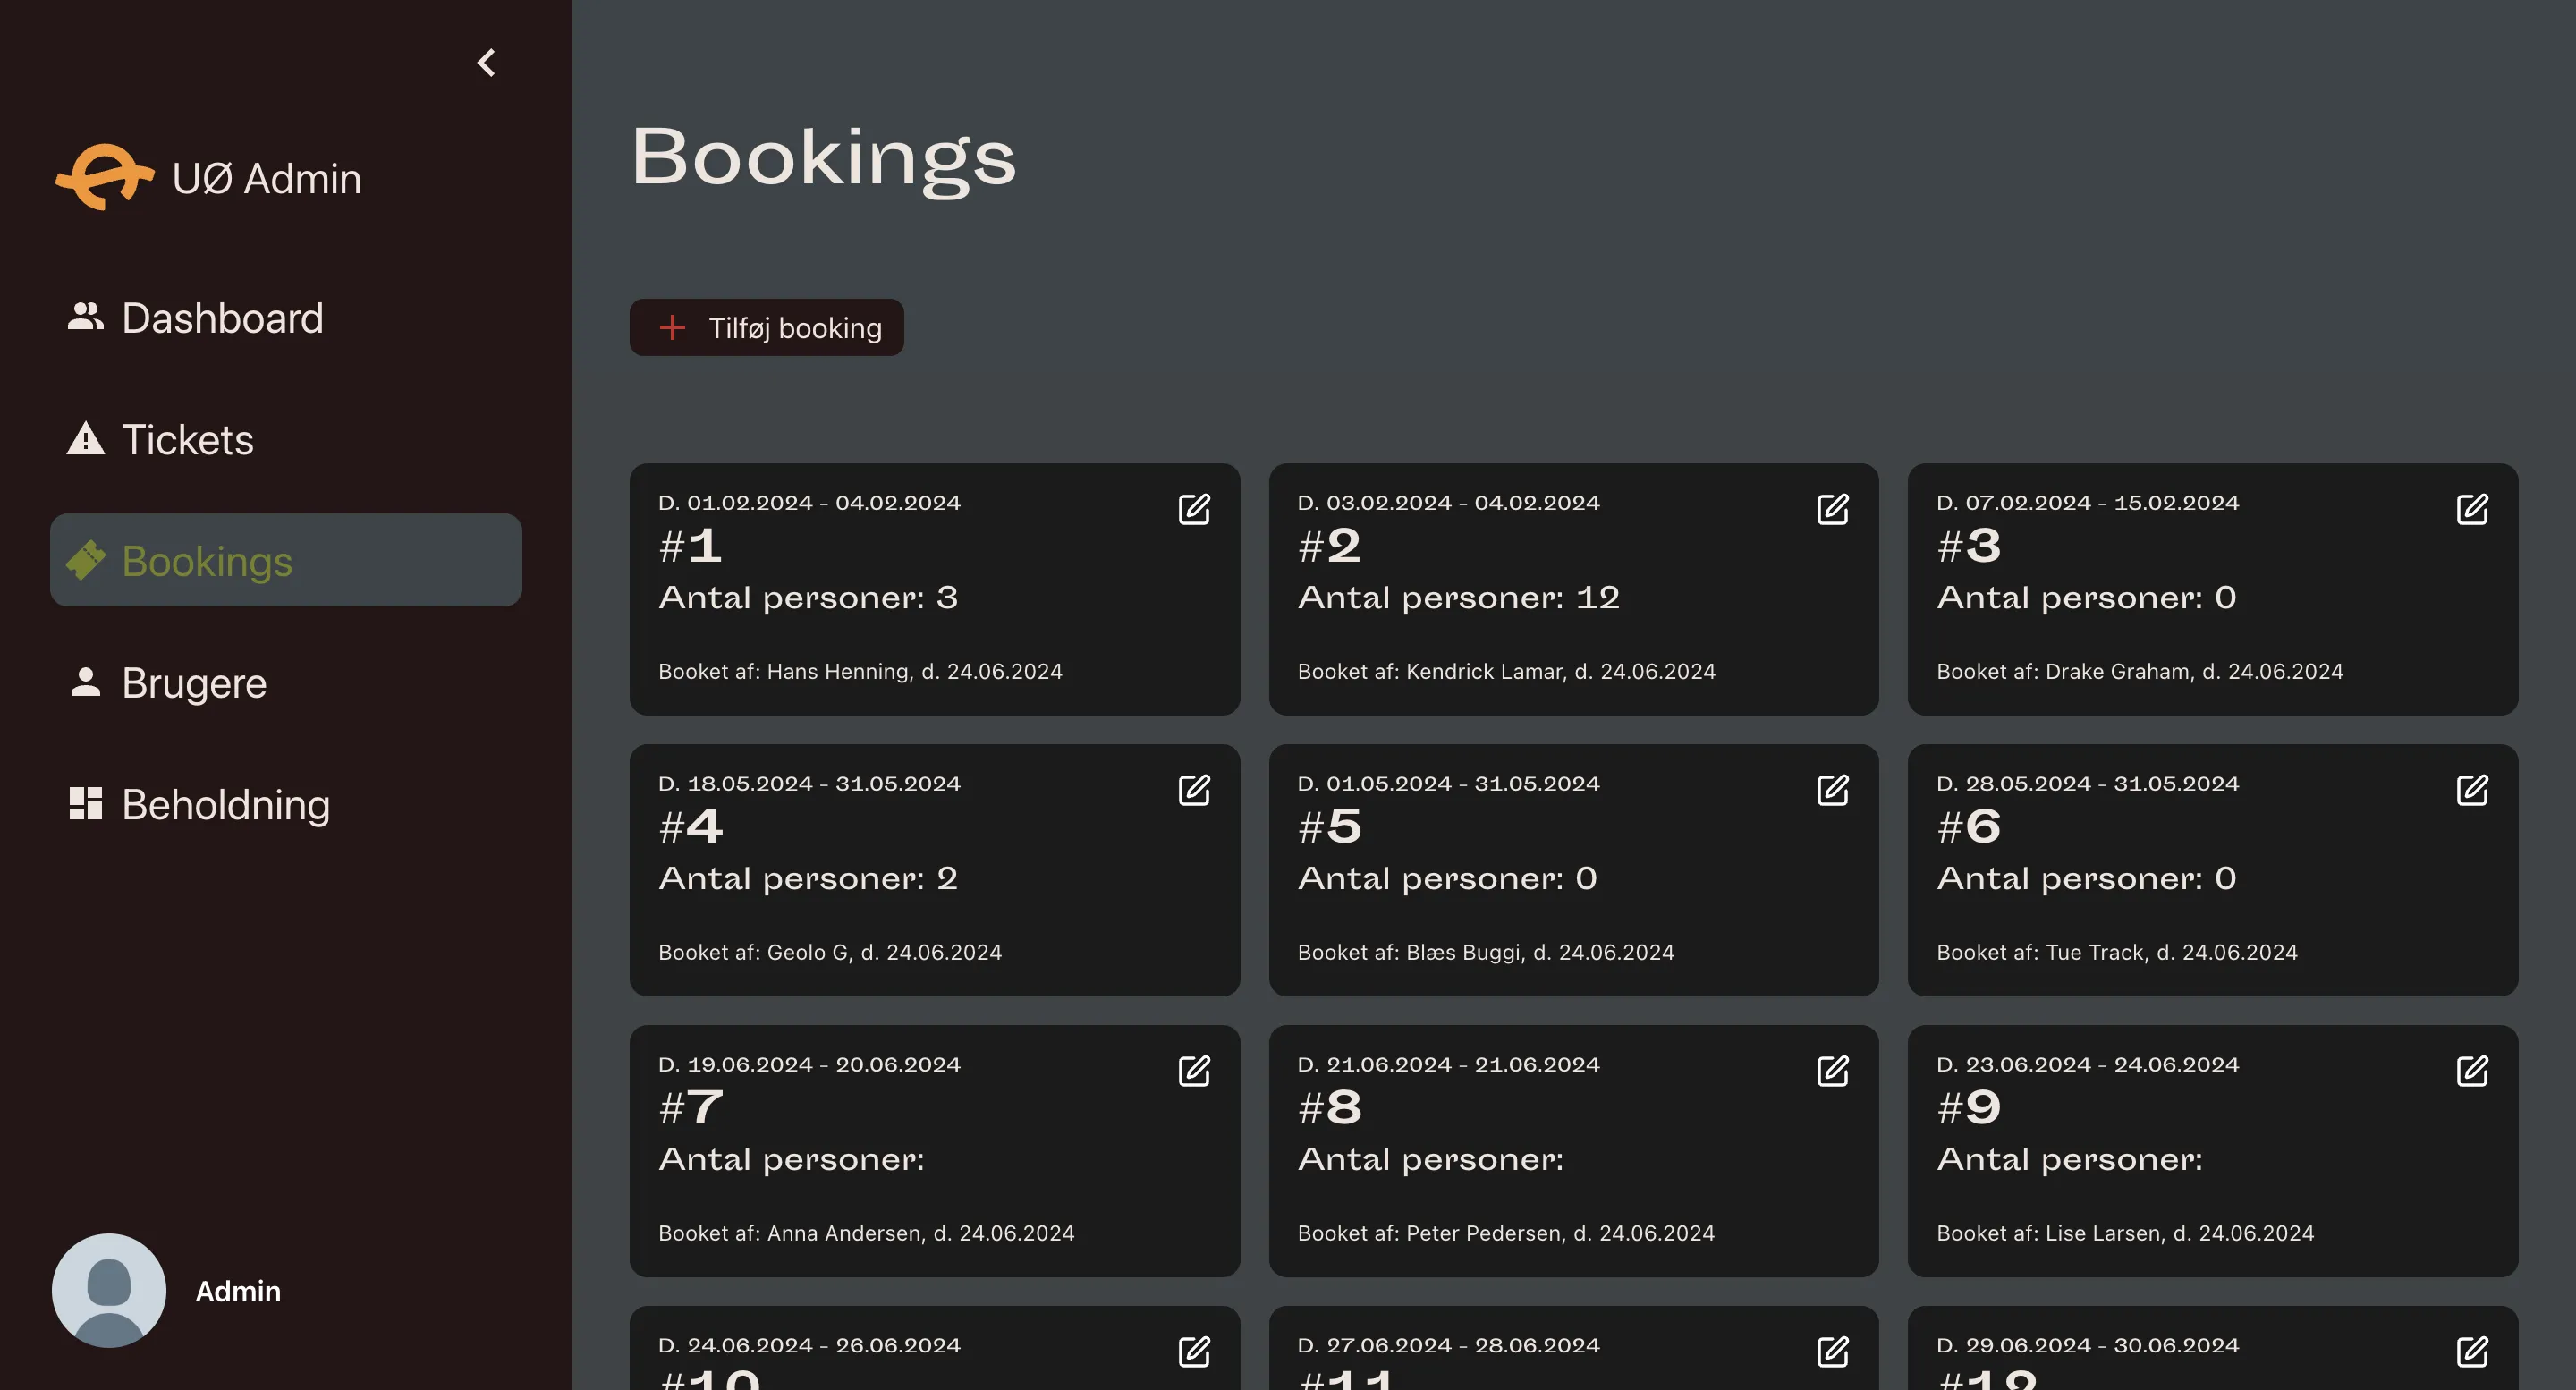Open the Dashboard menu item
Image resolution: width=2576 pixels, height=1390 pixels.
coord(286,318)
